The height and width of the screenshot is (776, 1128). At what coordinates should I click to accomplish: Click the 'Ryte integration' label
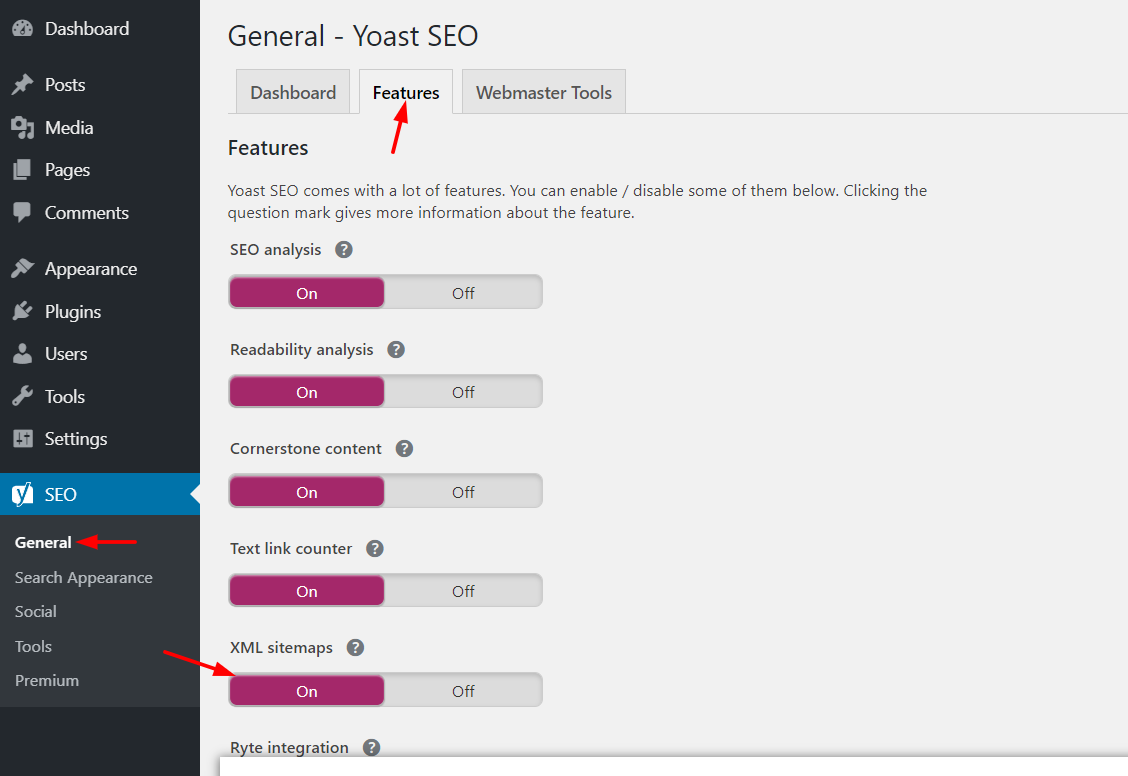289,748
